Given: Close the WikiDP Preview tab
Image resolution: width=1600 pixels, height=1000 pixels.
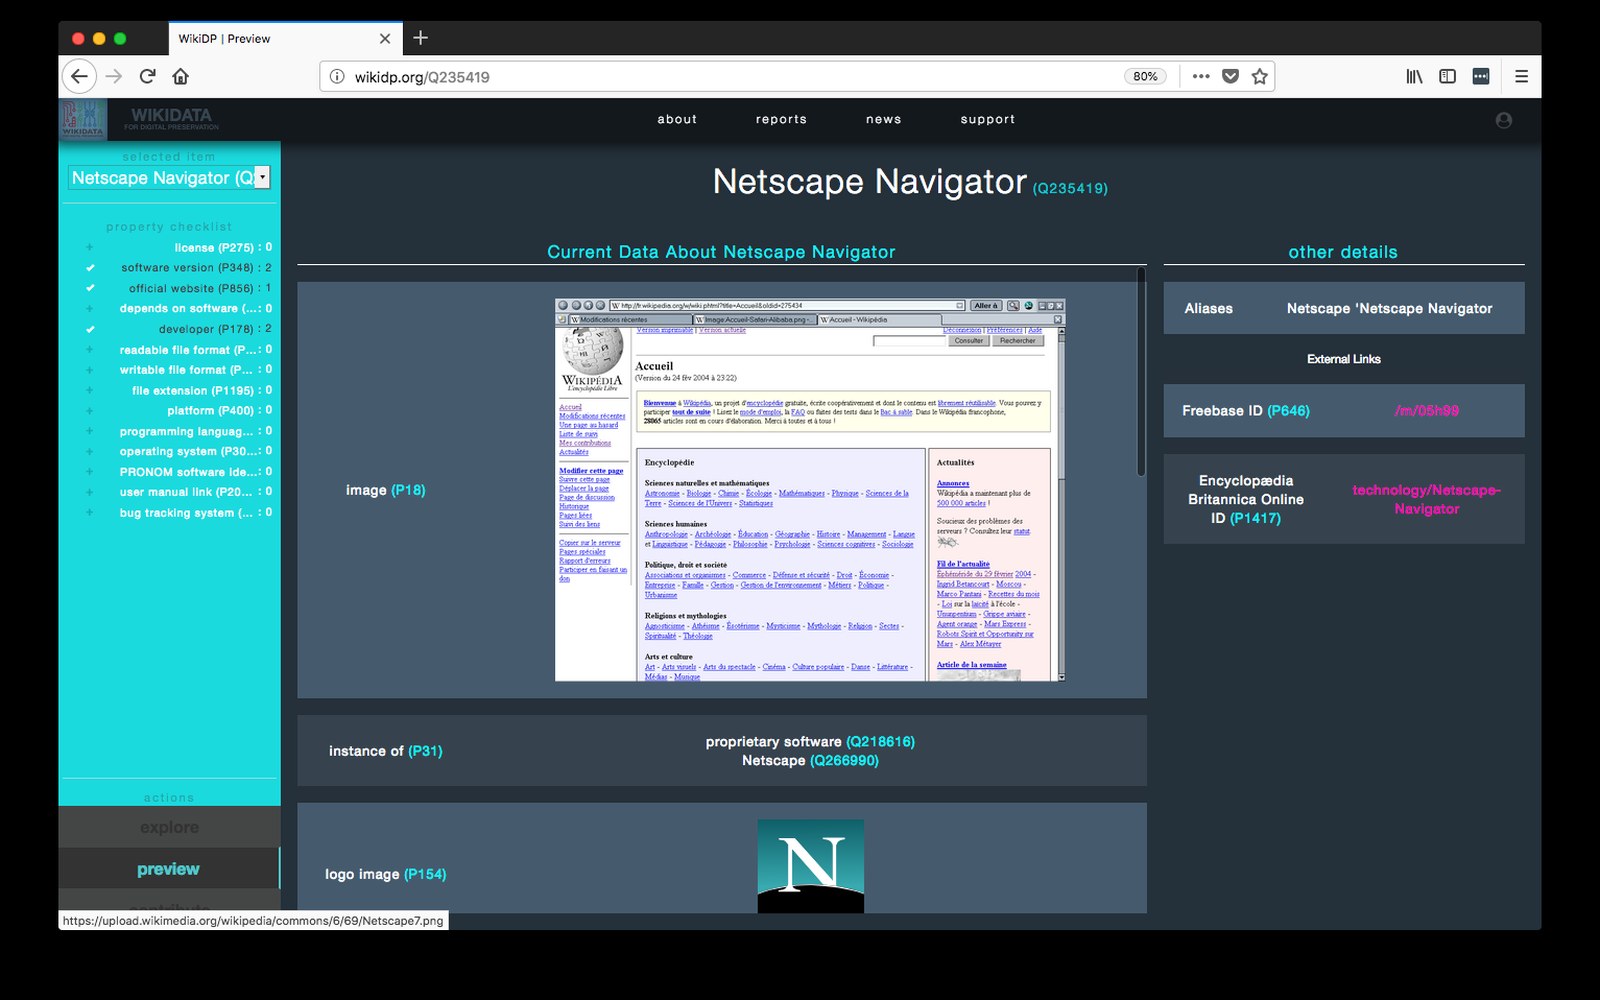Looking at the screenshot, I should coord(385,38).
